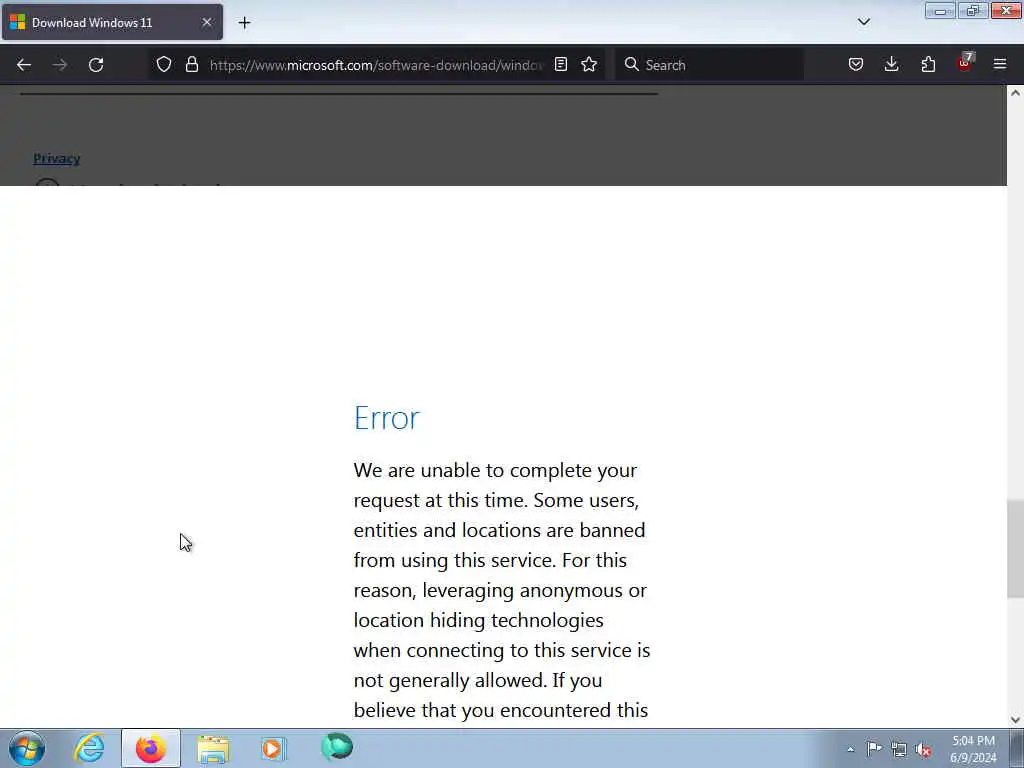Switch to Firefox in the taskbar
The width and height of the screenshot is (1024, 768).
(x=150, y=748)
